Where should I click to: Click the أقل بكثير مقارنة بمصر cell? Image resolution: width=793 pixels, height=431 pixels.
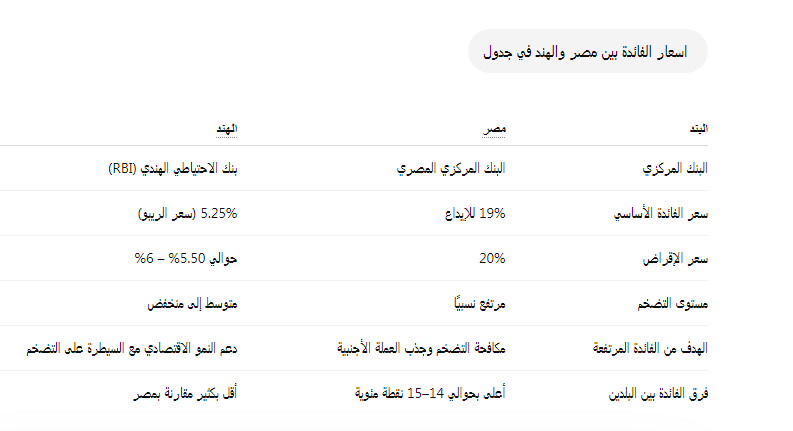(x=185, y=393)
